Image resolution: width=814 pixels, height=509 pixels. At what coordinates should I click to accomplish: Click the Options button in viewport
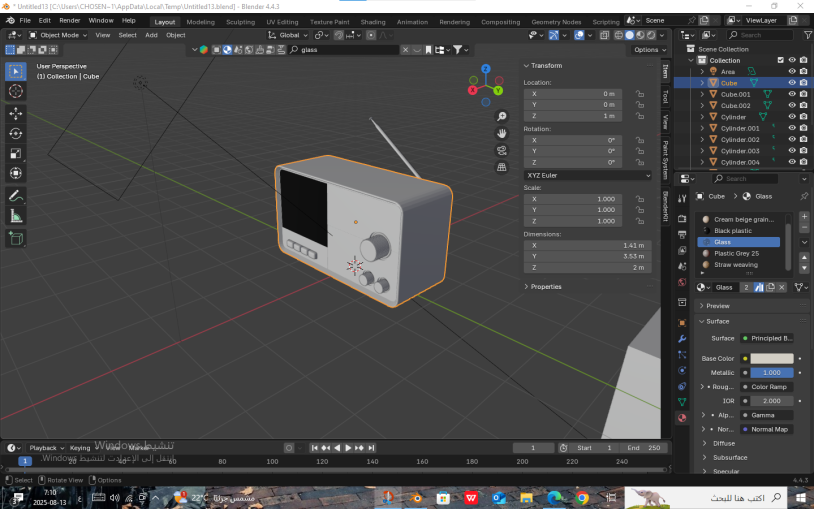tap(649, 50)
